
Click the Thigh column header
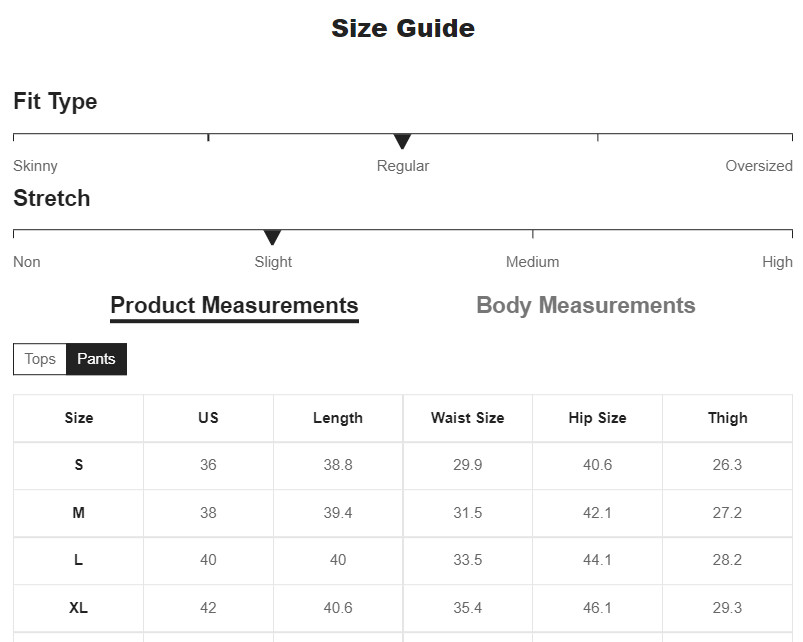pos(727,418)
